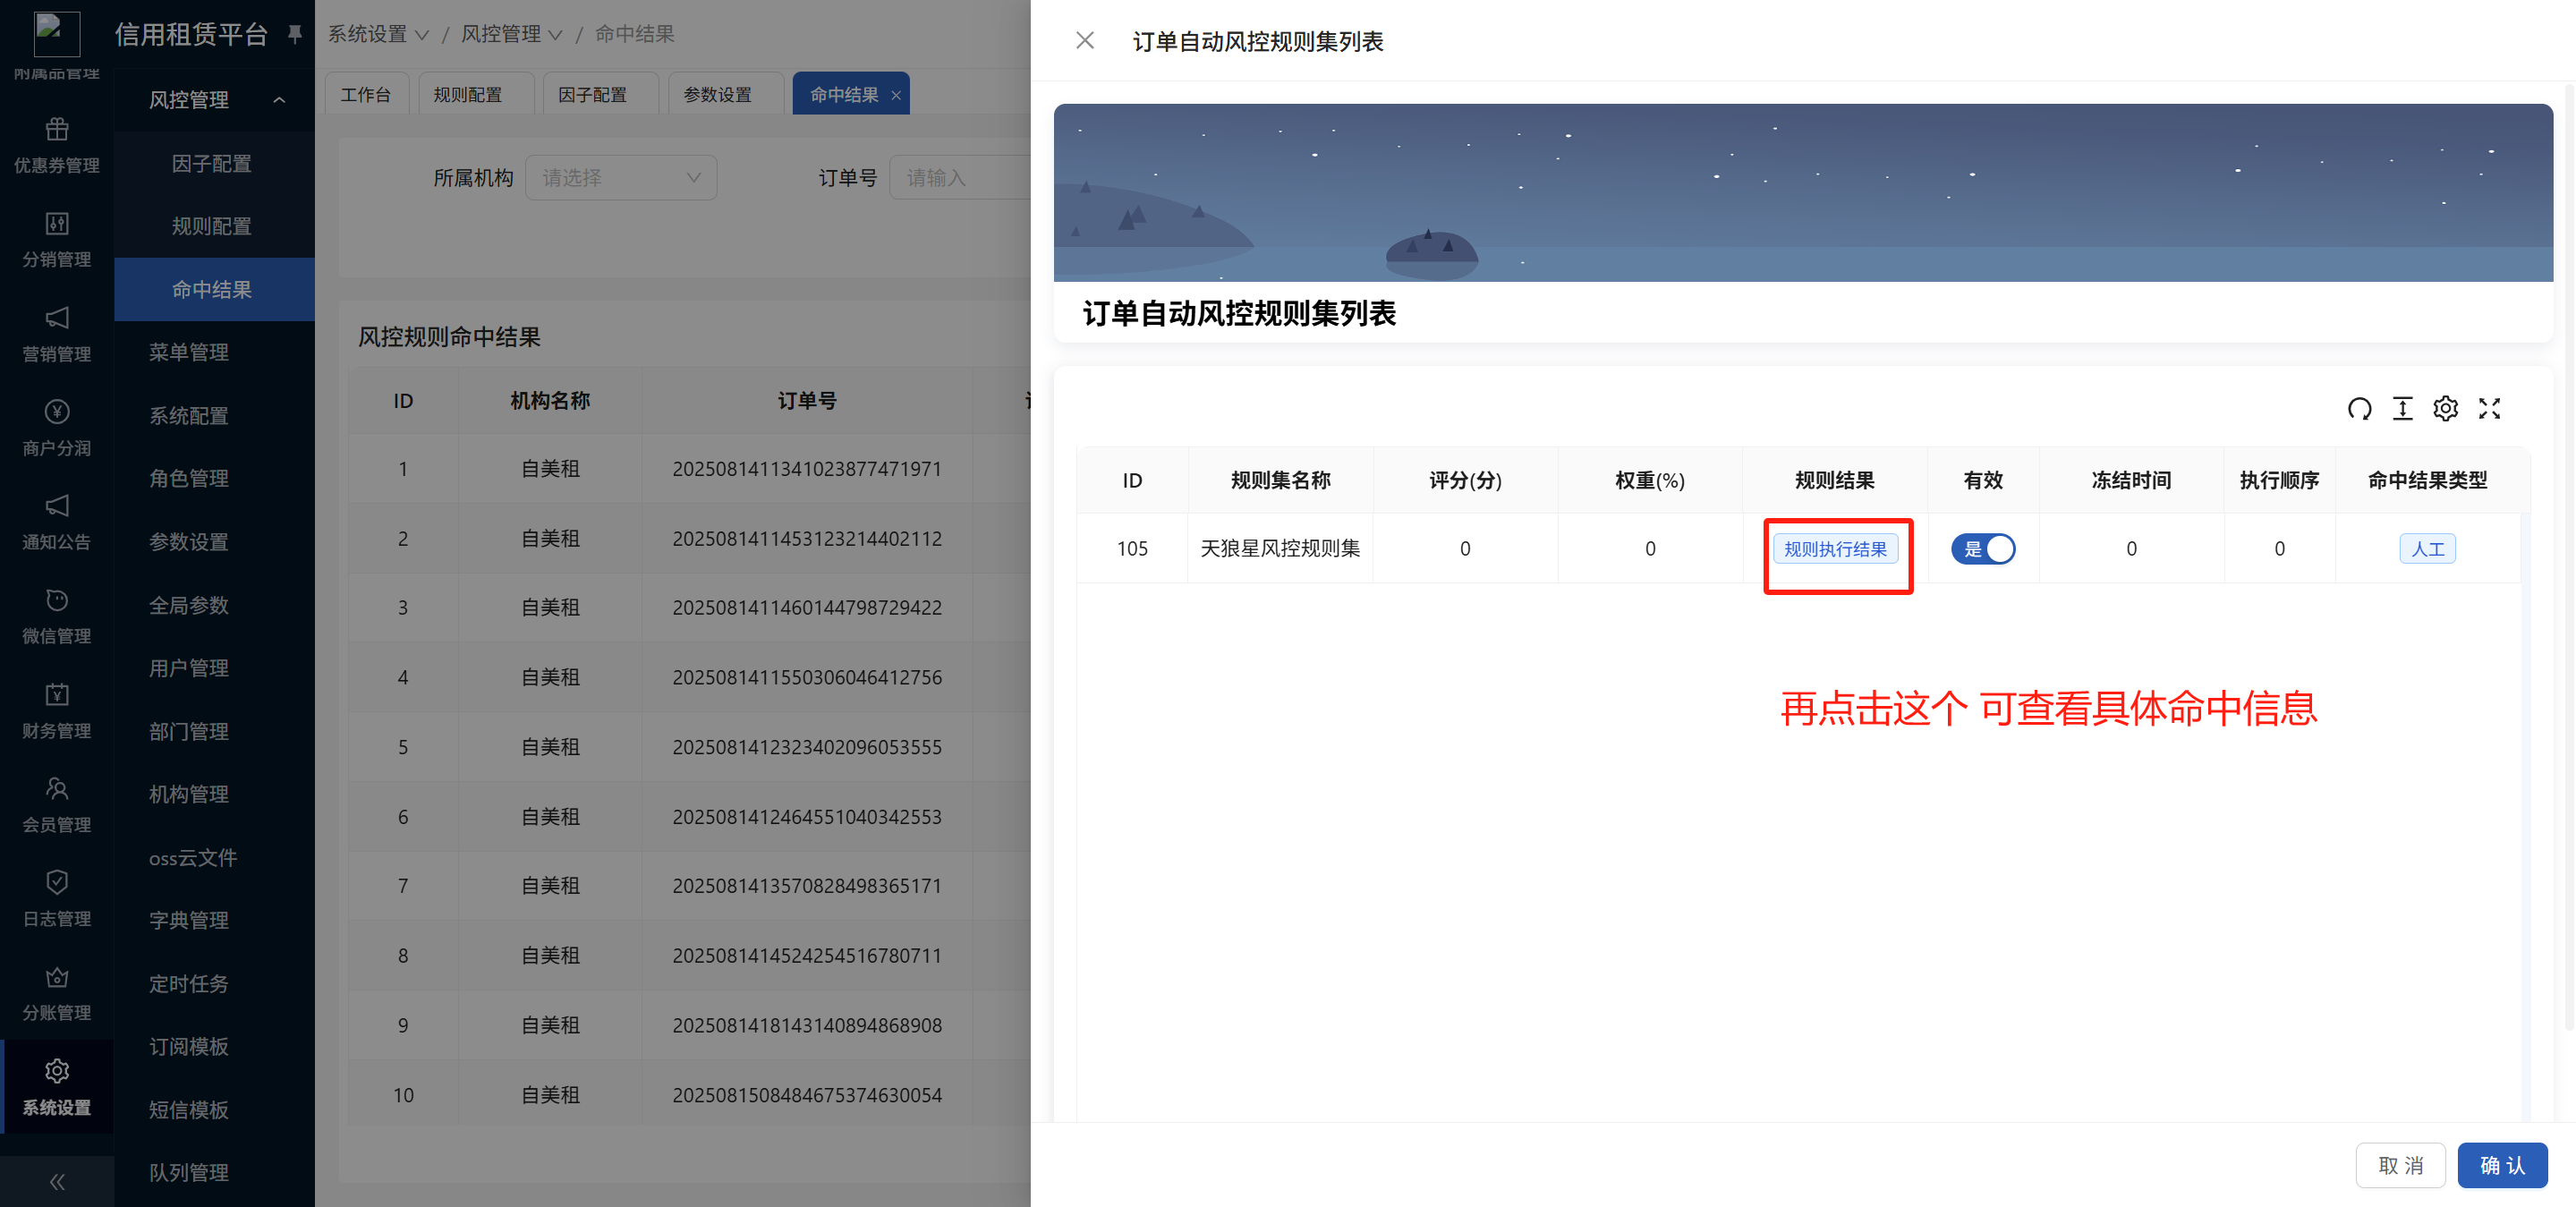
Task: Open 商户分润 yen icon
Action: (x=57, y=411)
